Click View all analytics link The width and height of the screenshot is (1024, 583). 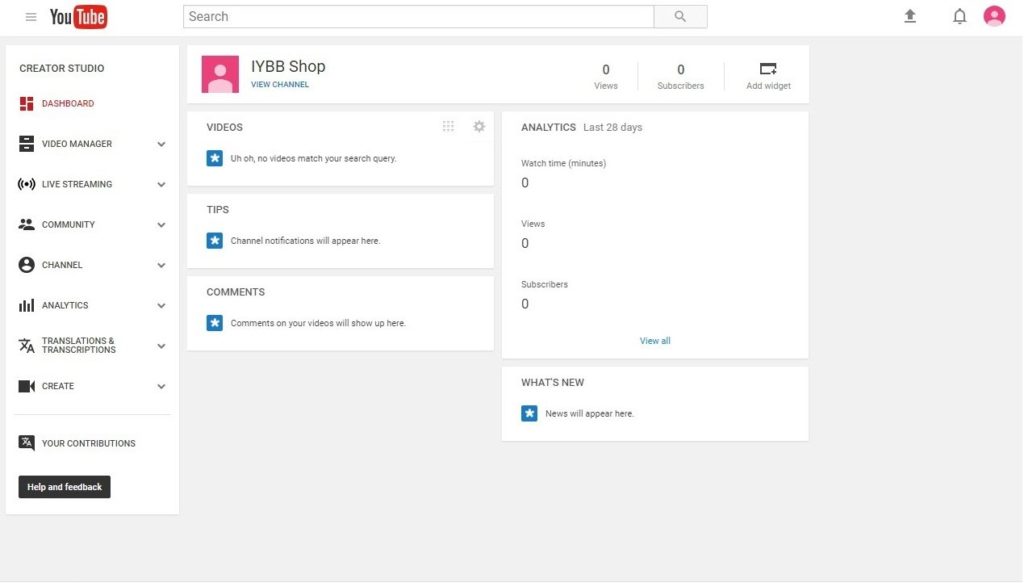coord(654,341)
